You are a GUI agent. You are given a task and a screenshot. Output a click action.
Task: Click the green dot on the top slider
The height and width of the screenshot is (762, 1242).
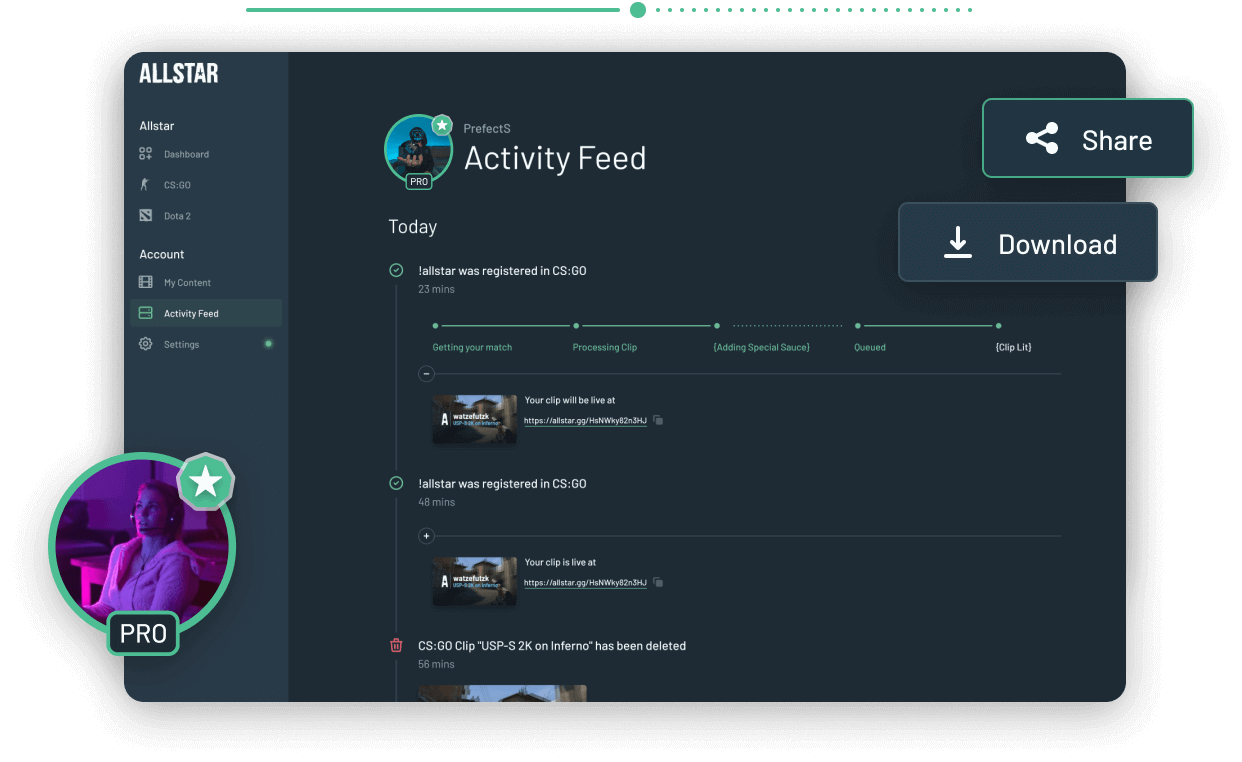(638, 10)
